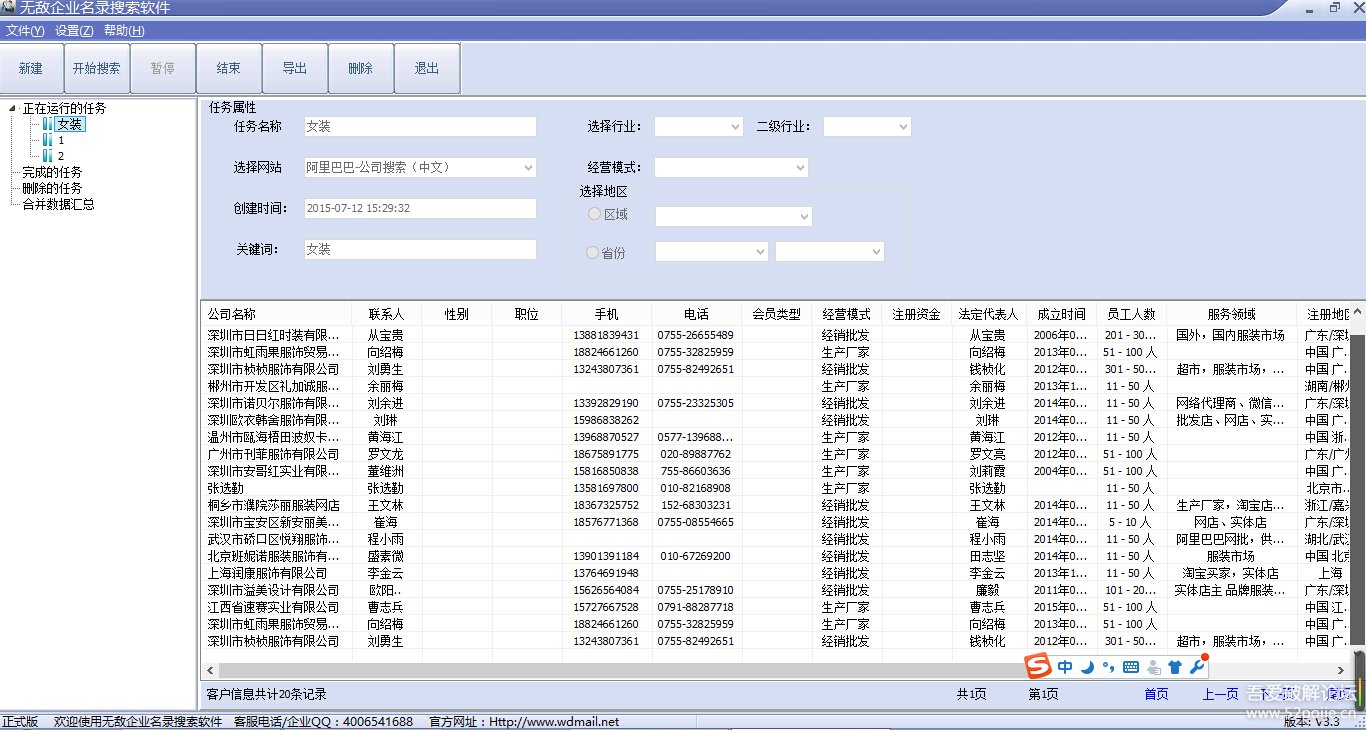This screenshot has height=730, width=1366.
Task: Export results using the 导出 button
Action: click(295, 68)
